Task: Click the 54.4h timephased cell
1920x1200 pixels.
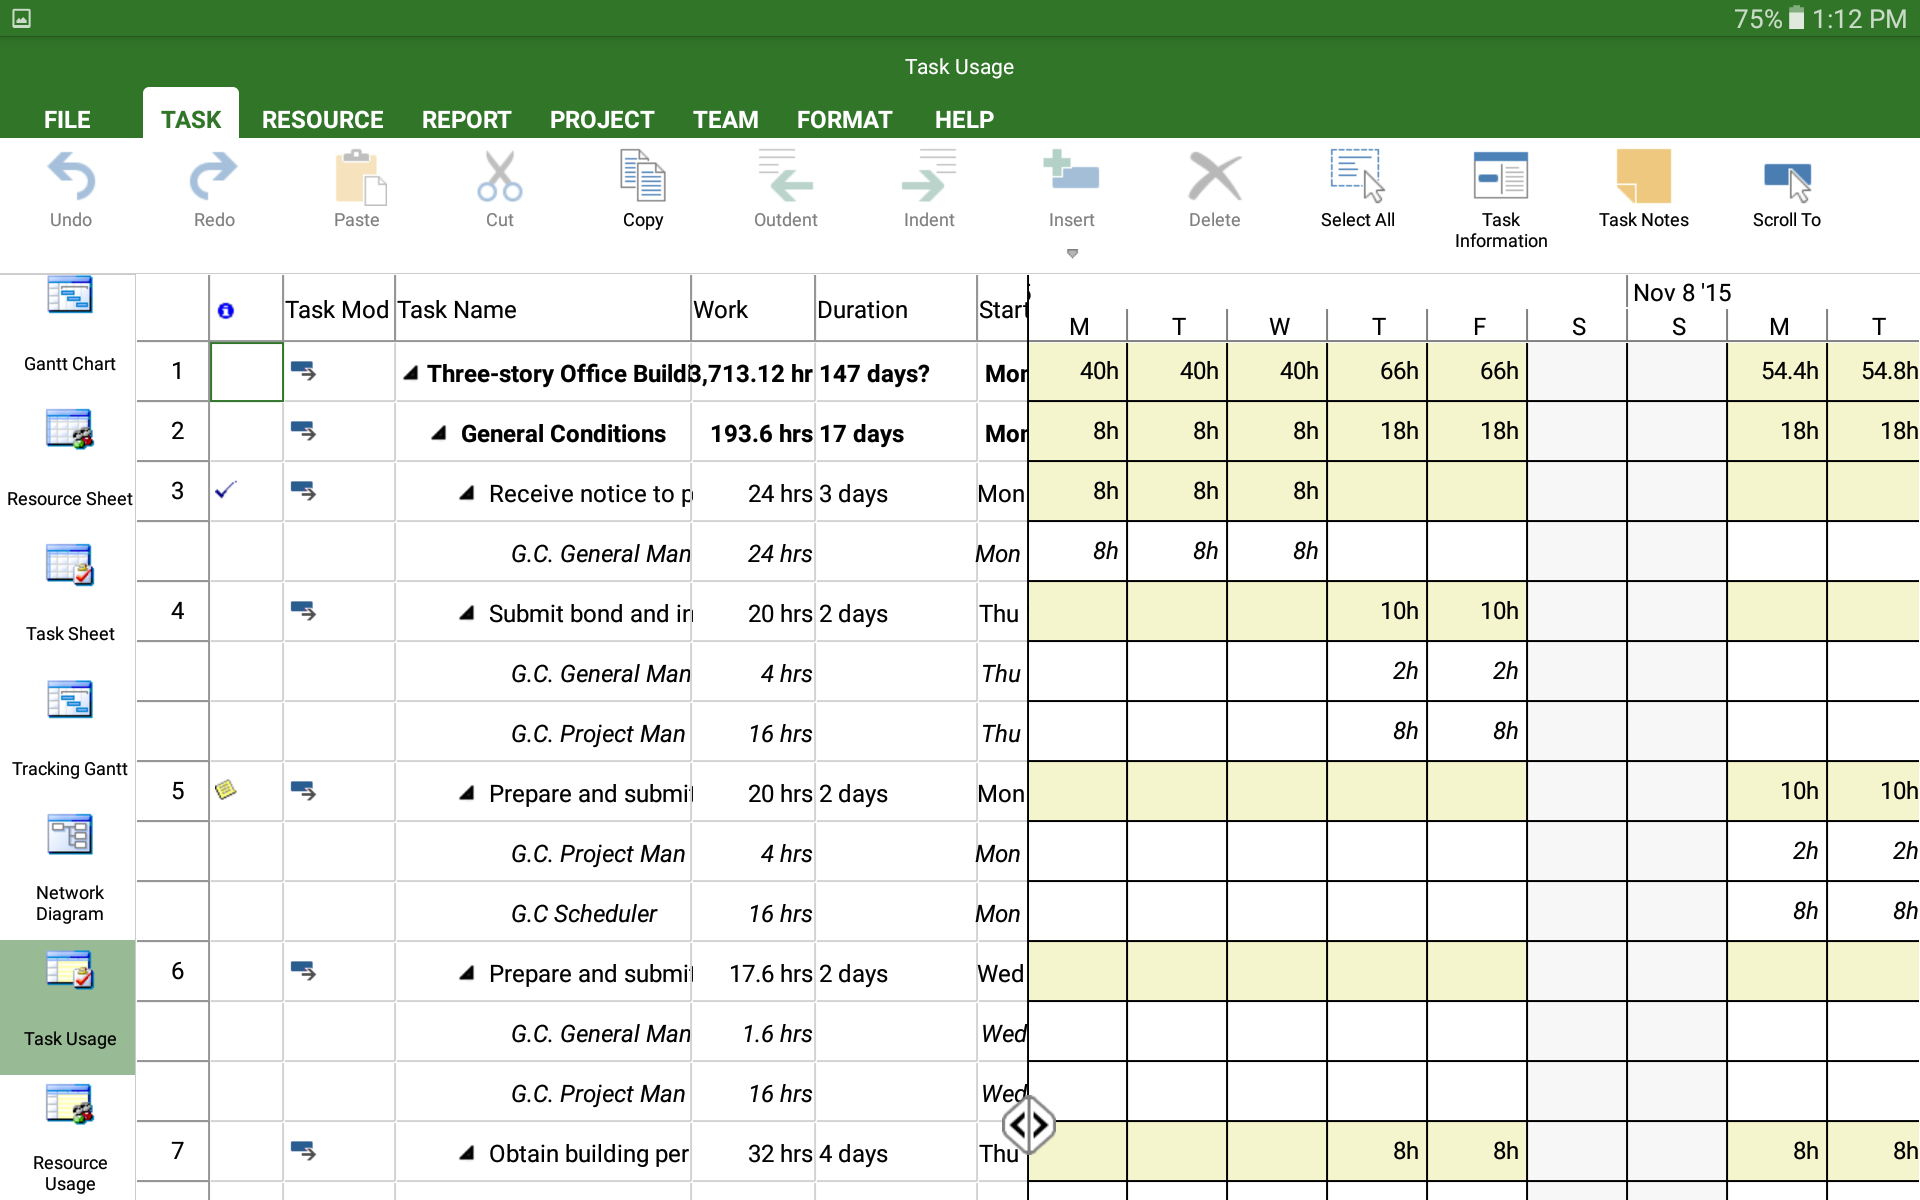Action: tap(1777, 371)
